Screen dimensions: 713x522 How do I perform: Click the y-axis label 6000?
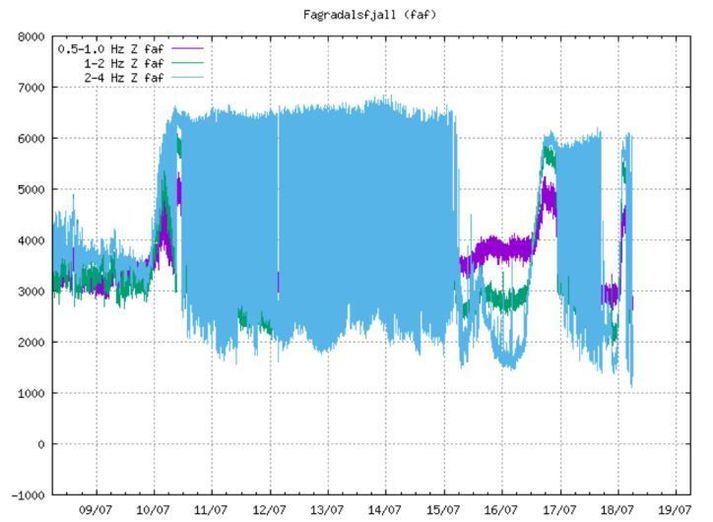[31, 138]
